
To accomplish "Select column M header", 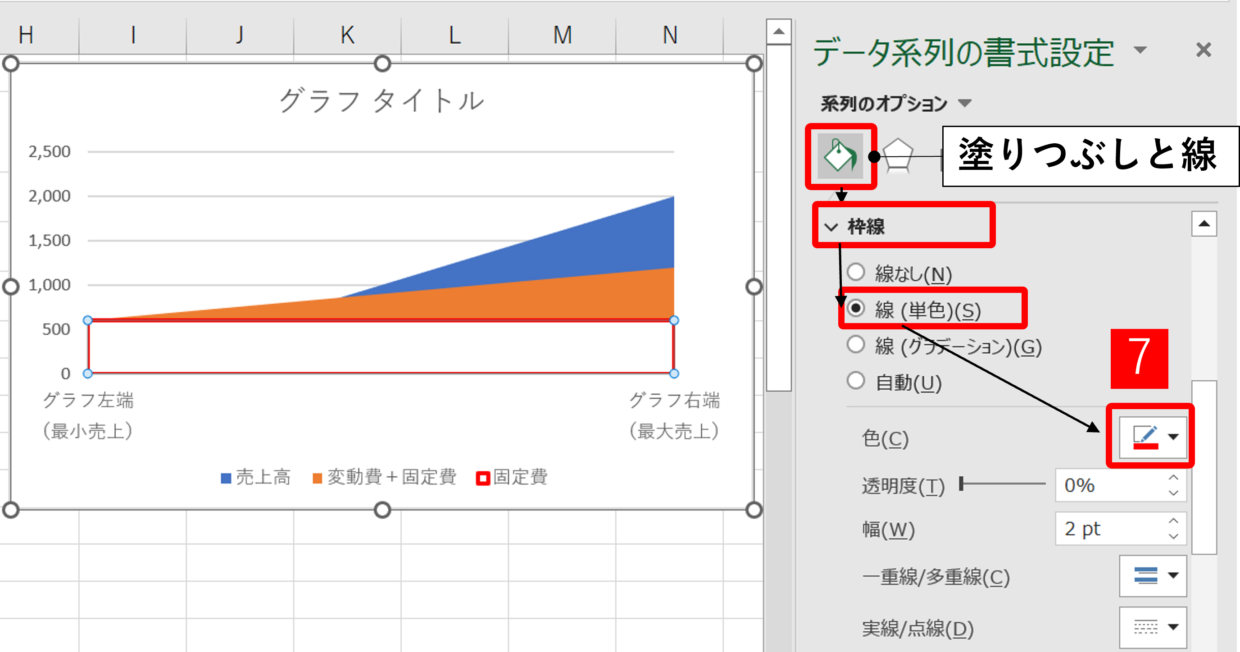I will click(x=562, y=35).
